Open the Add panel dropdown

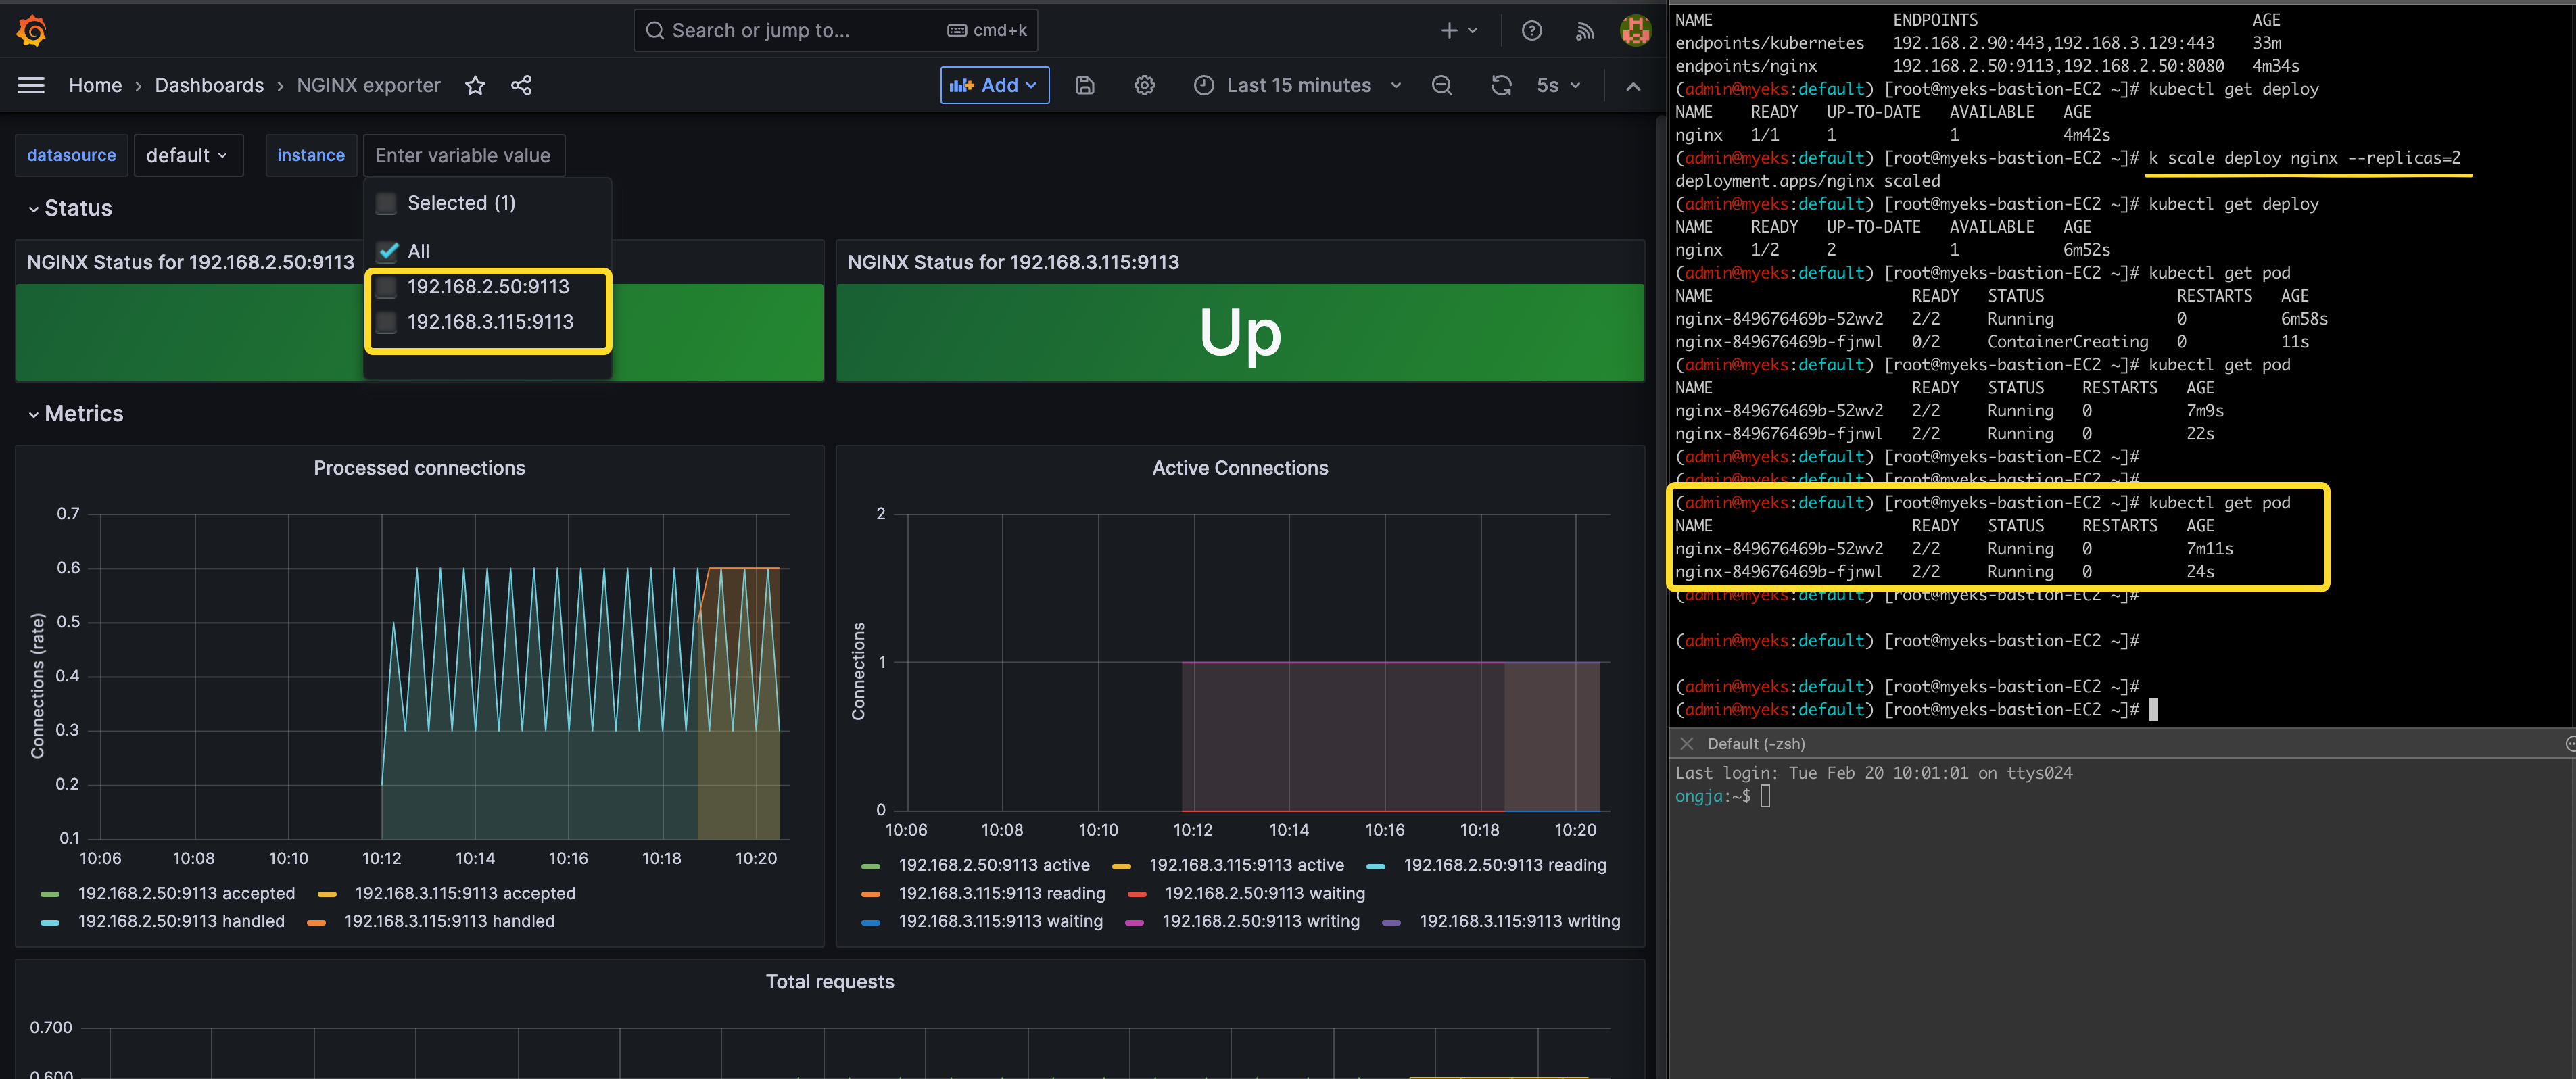click(x=994, y=86)
